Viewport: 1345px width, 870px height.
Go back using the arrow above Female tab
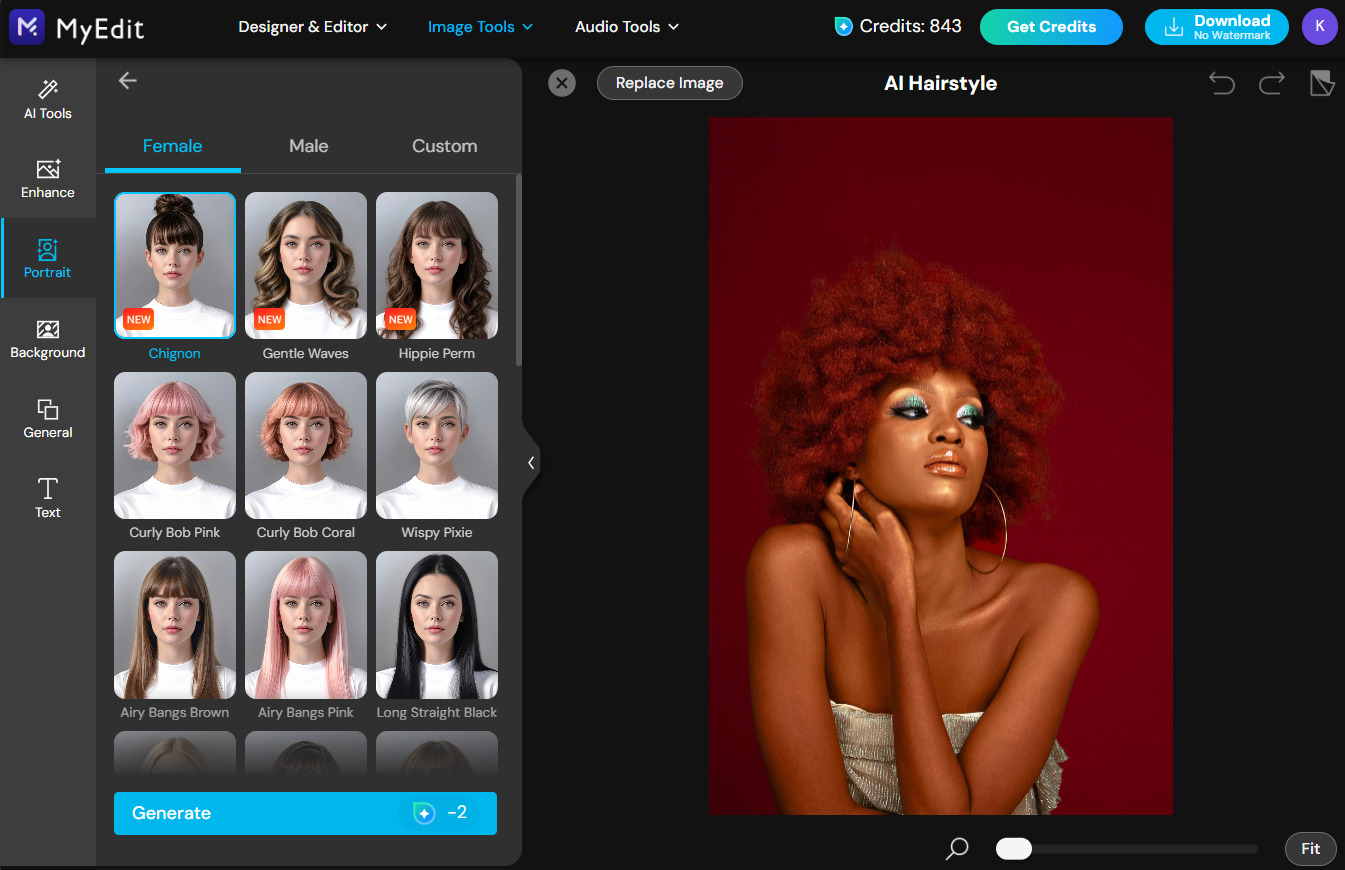point(127,81)
